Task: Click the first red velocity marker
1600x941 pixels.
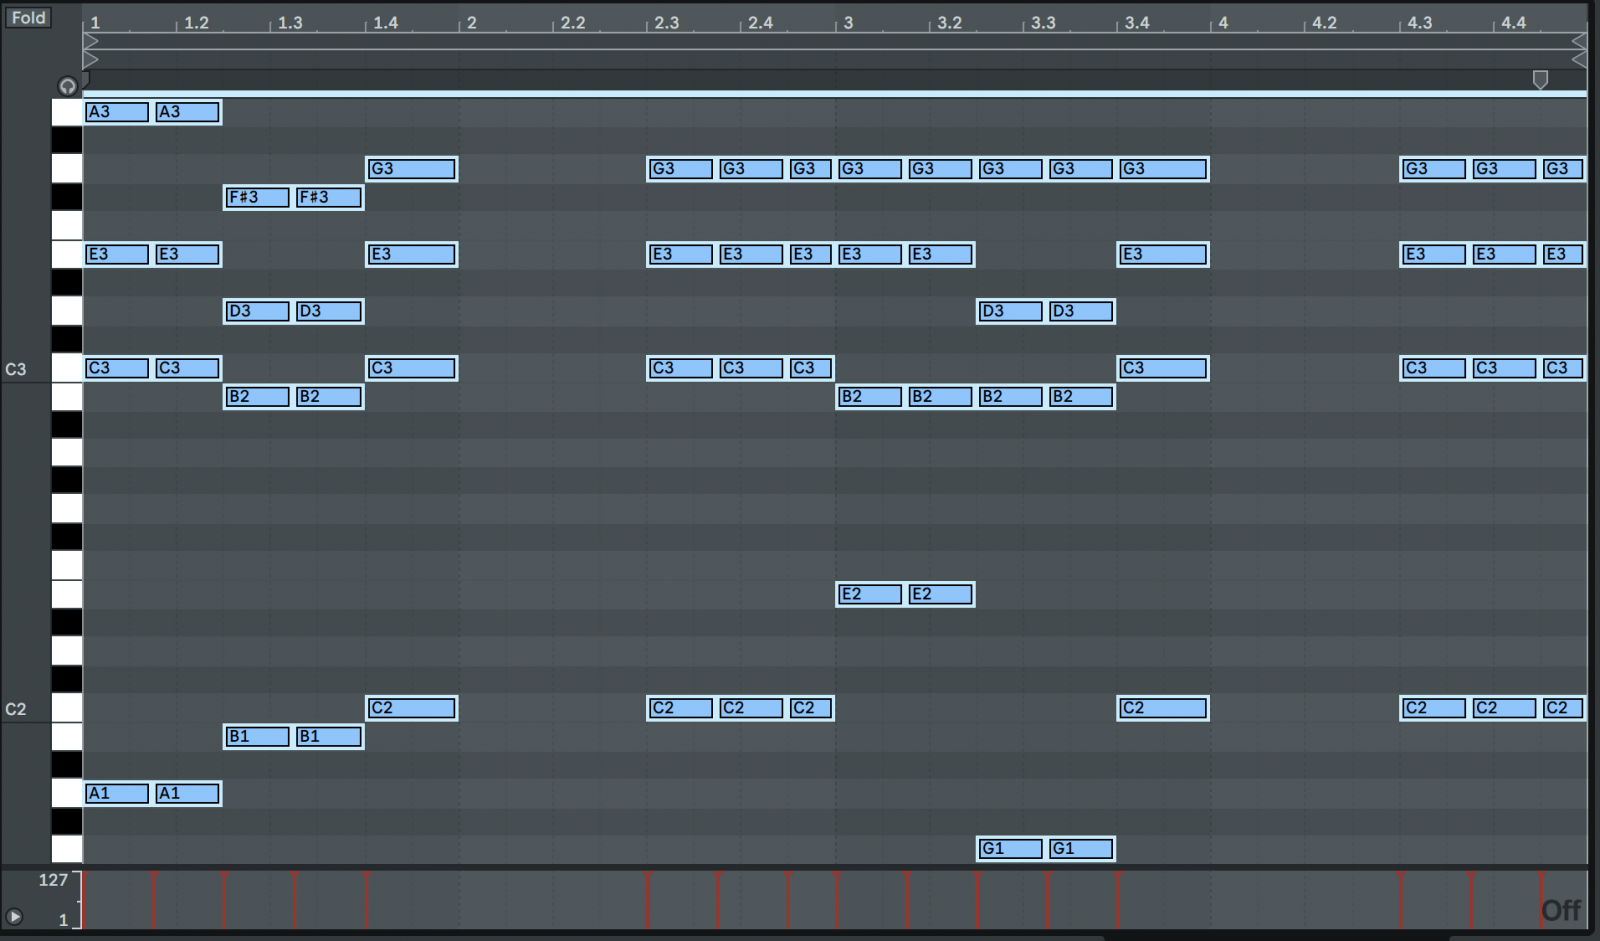Action: pos(83,898)
